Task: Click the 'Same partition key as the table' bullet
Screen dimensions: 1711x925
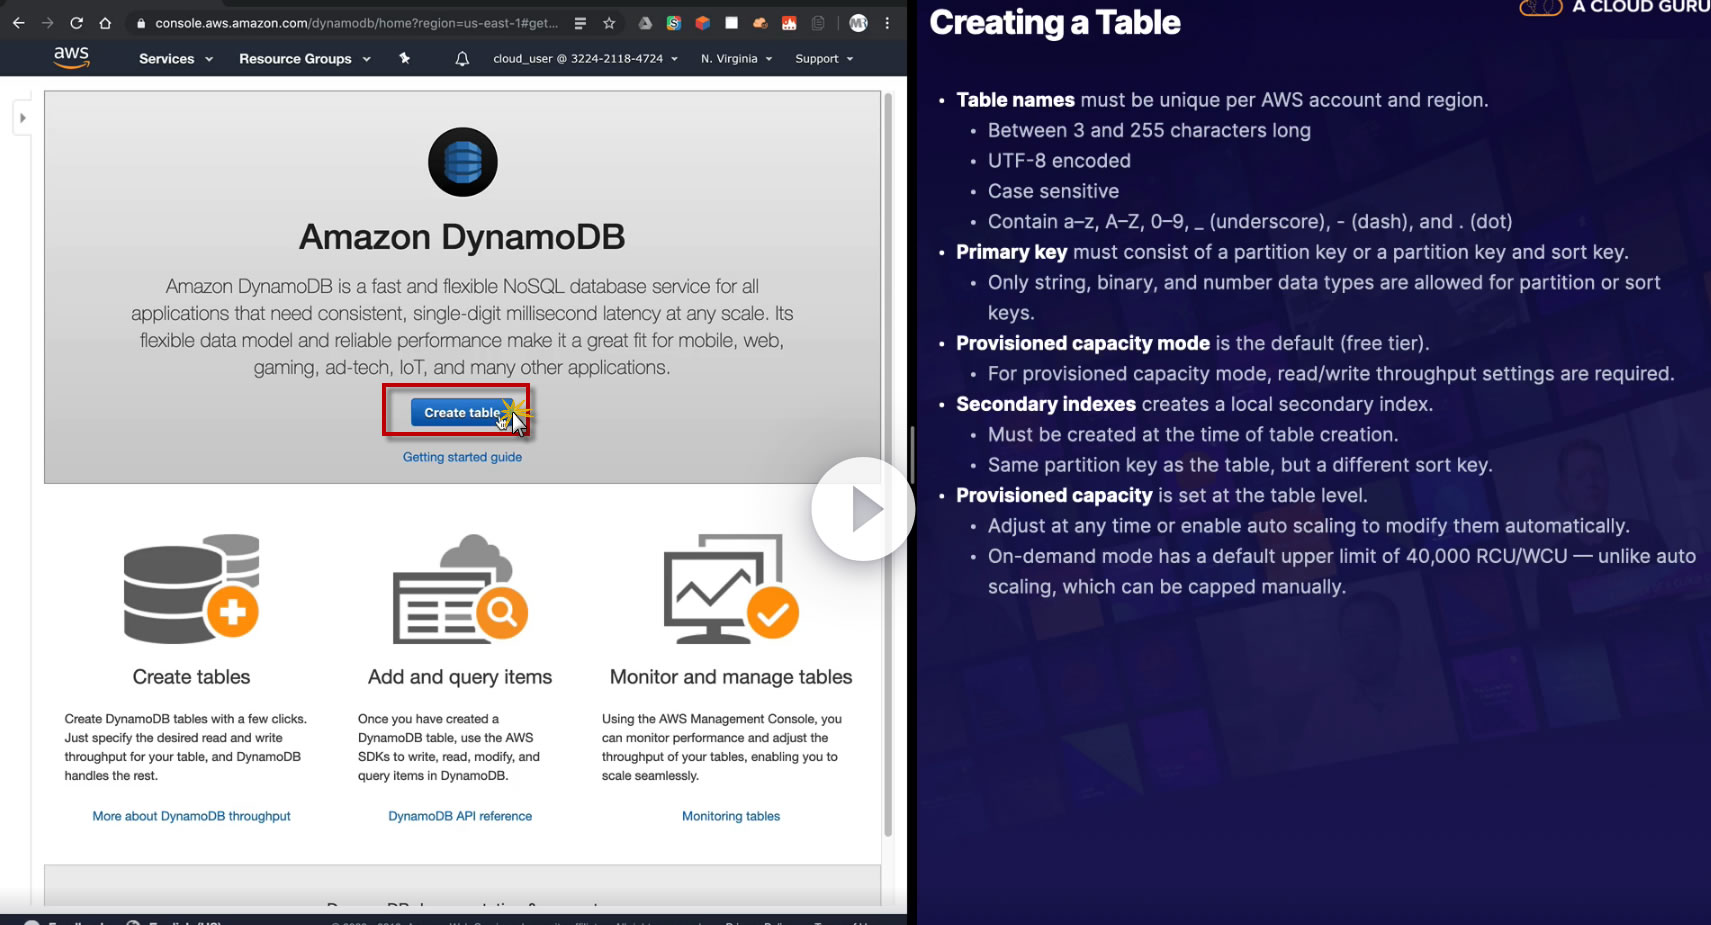Action: click(1240, 465)
